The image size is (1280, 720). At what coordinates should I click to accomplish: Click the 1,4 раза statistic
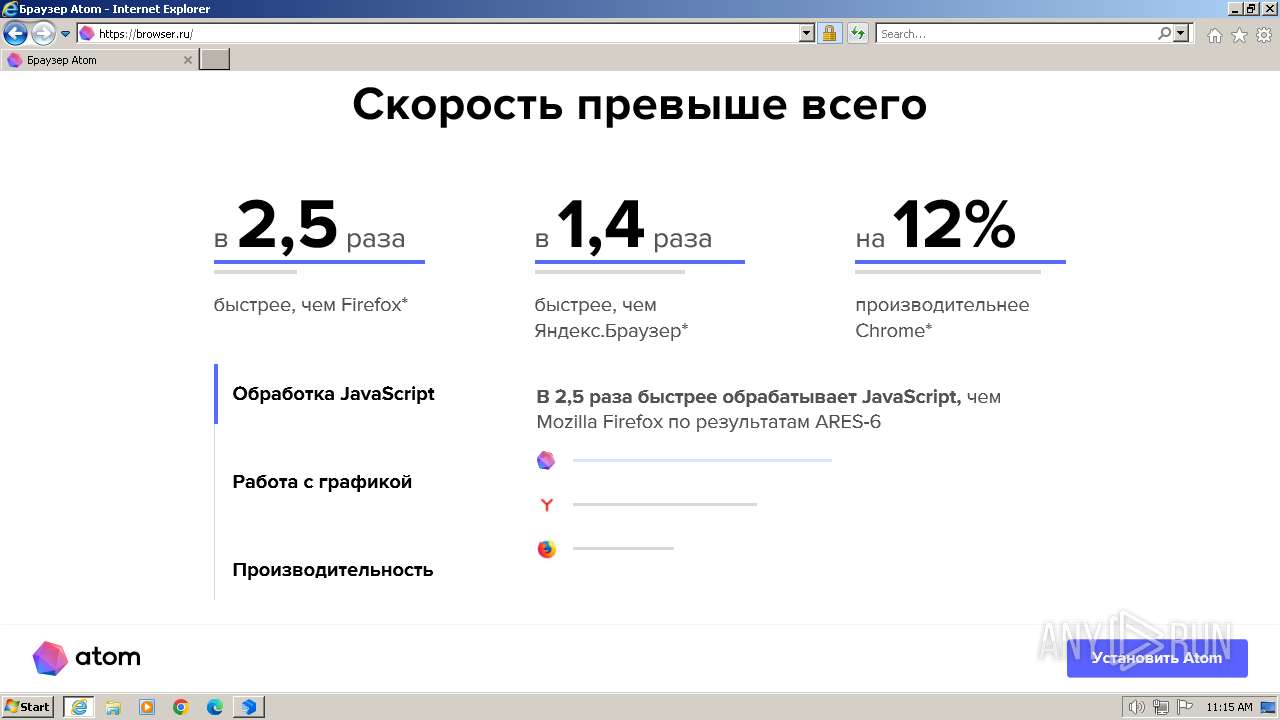click(x=624, y=226)
